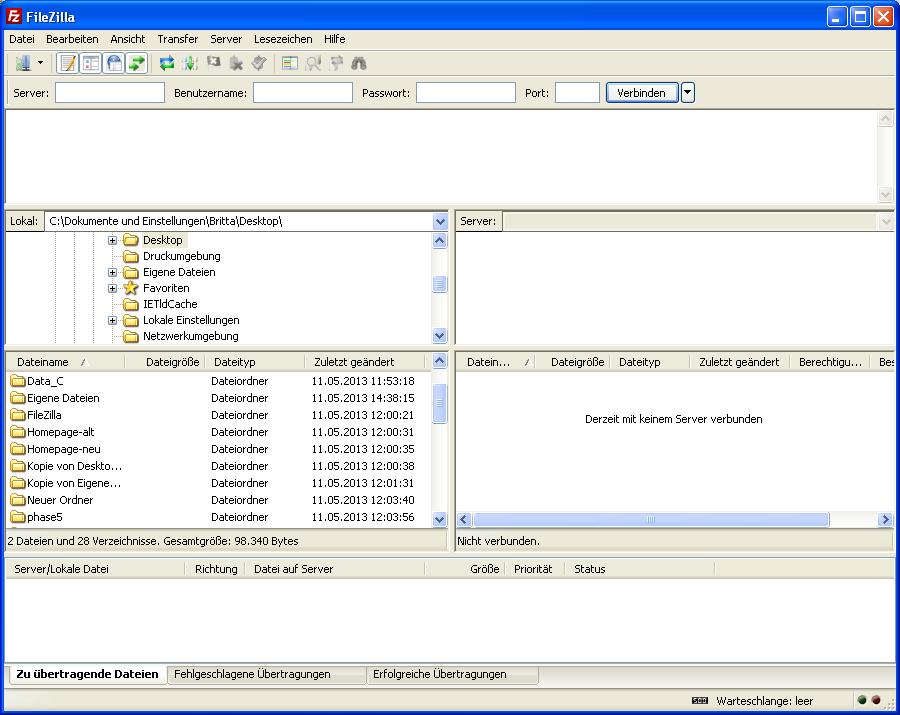This screenshot has height=715, width=900.
Task: Click the local tree scroll down arrow
Action: [440, 336]
